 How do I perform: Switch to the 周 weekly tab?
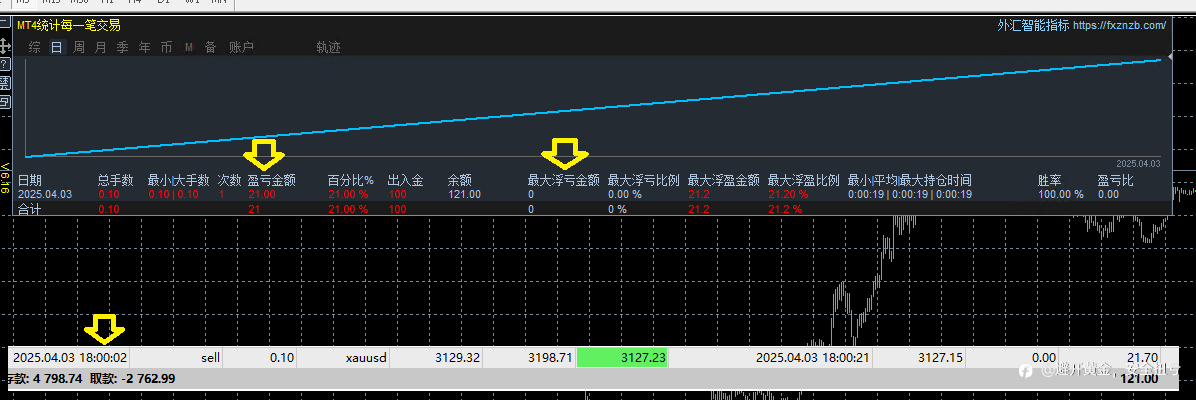point(79,47)
